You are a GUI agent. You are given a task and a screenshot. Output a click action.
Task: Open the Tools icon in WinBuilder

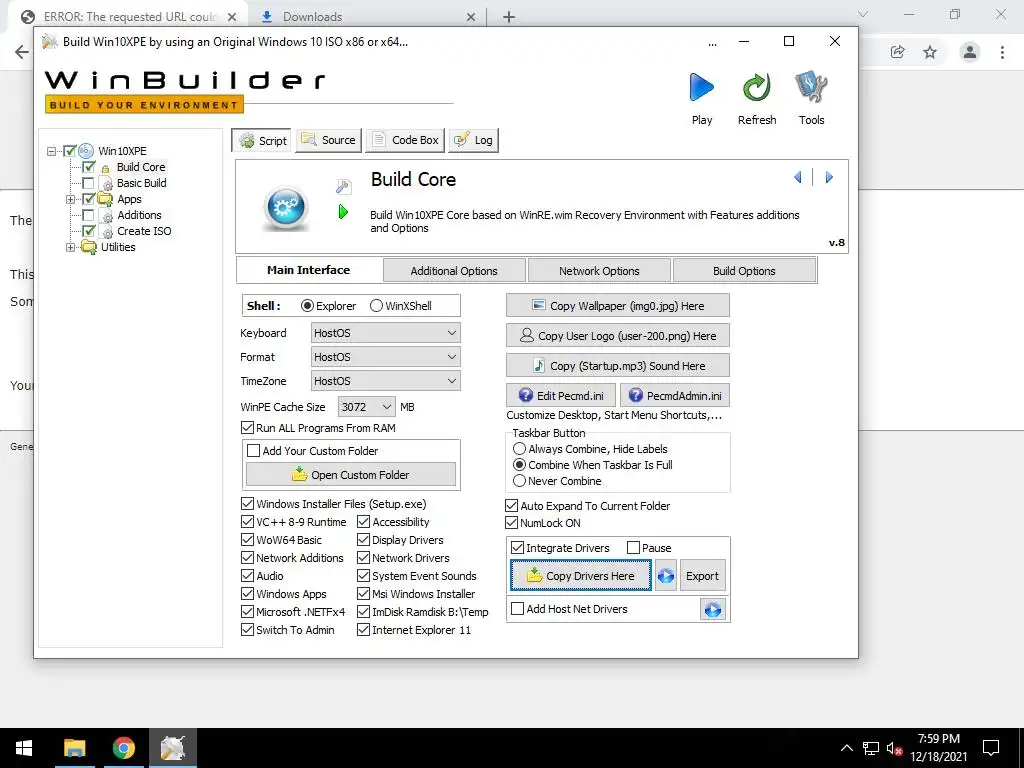click(x=811, y=88)
